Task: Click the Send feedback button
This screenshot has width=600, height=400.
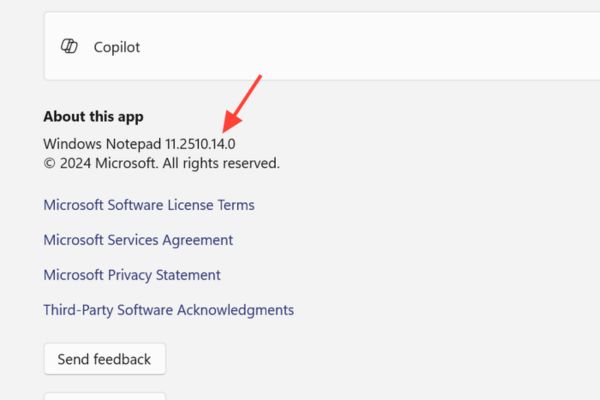Action: (104, 359)
